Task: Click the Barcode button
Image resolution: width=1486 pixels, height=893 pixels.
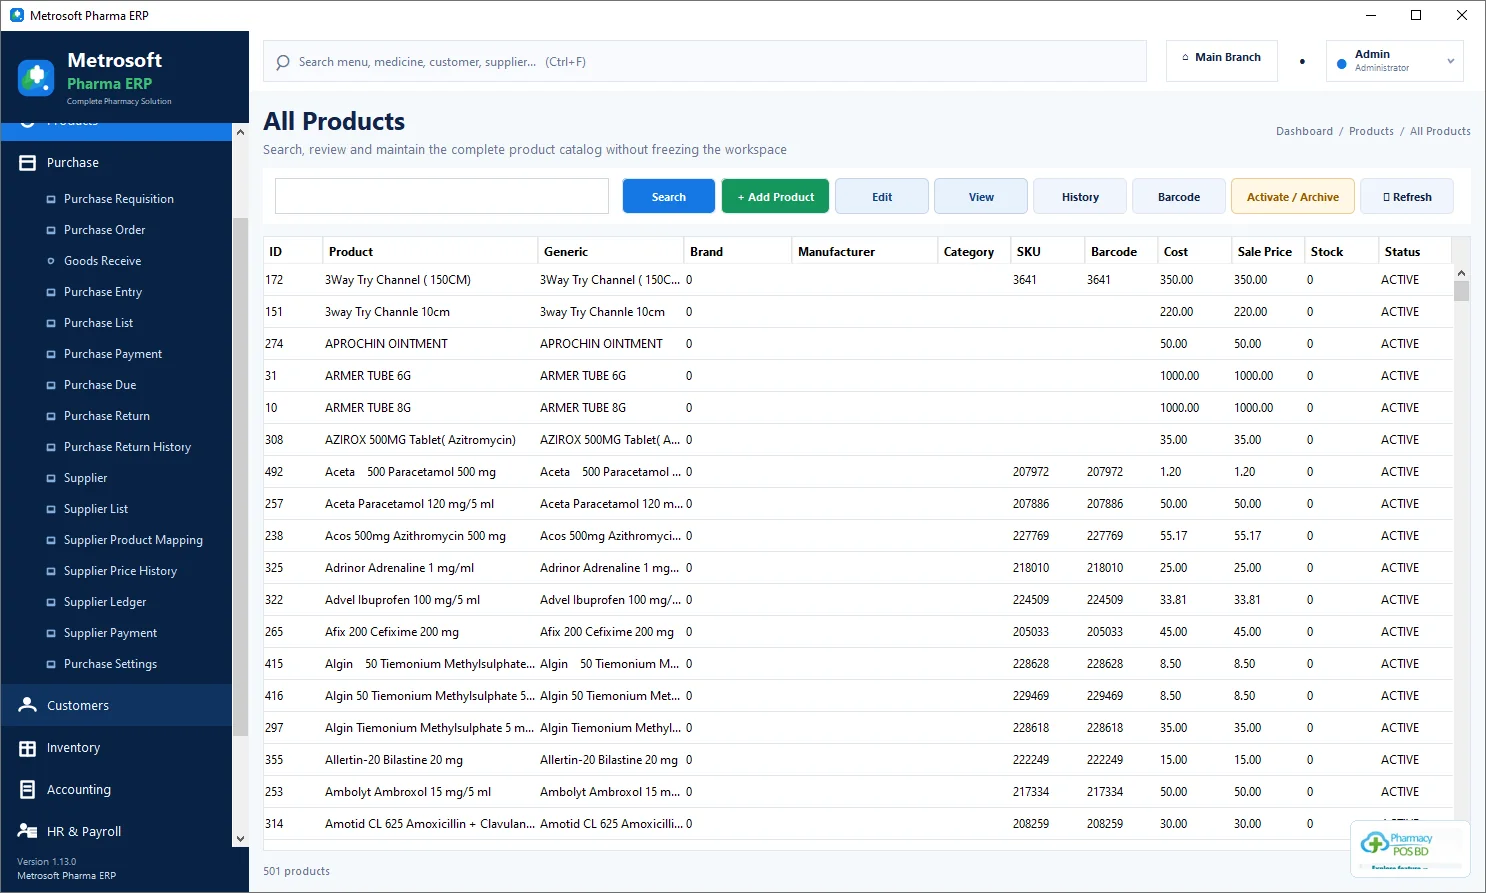Action: 1179,197
